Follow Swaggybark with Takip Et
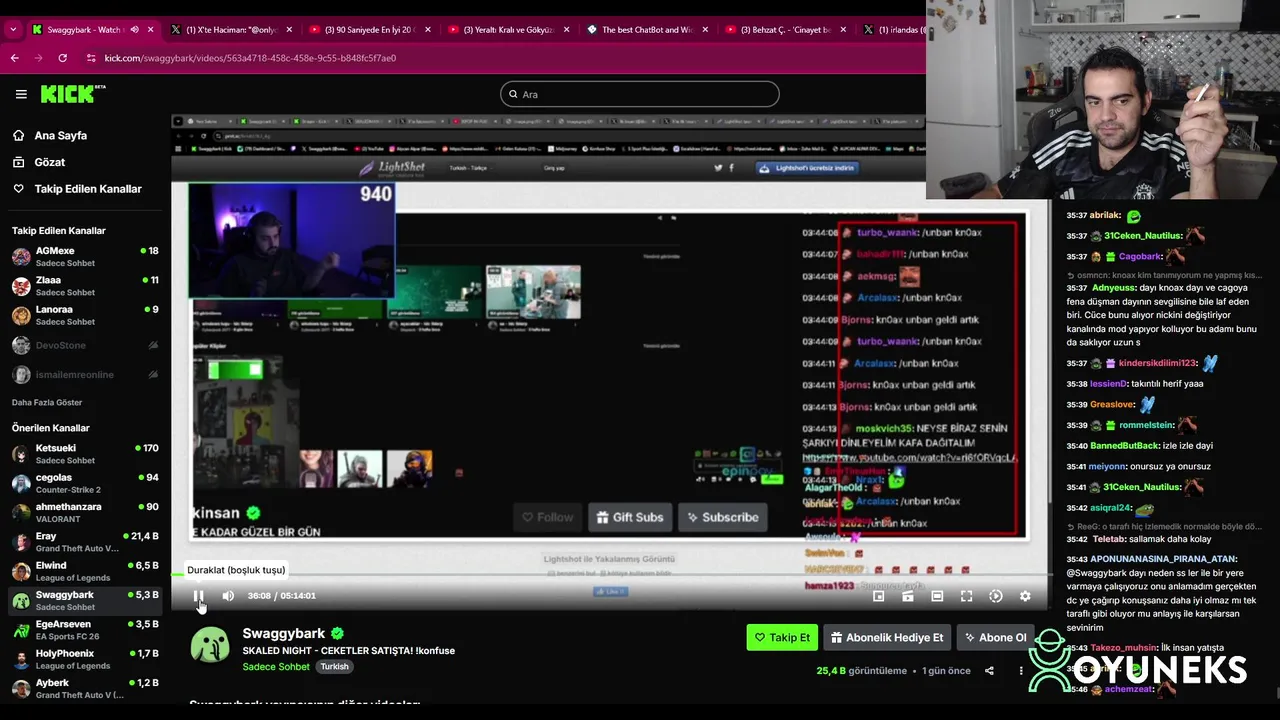 [782, 637]
